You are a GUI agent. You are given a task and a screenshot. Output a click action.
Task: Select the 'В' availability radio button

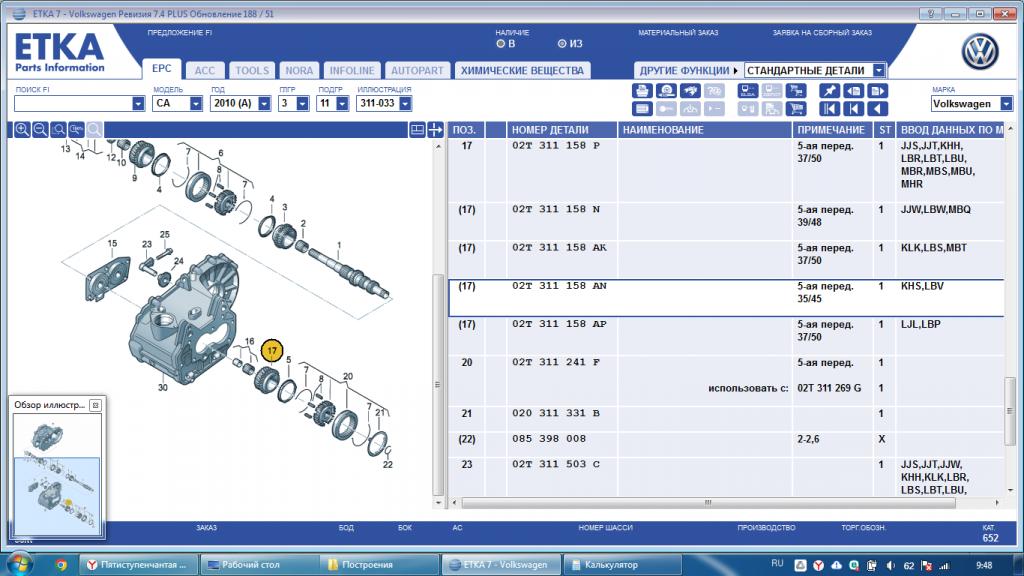(x=500, y=44)
